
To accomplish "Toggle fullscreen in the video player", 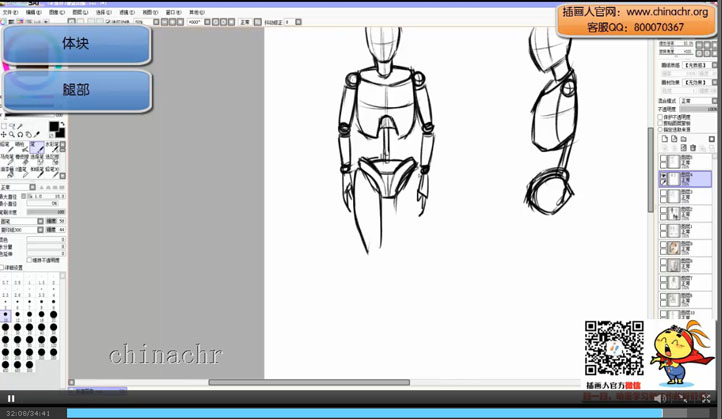I will click(x=706, y=398).
